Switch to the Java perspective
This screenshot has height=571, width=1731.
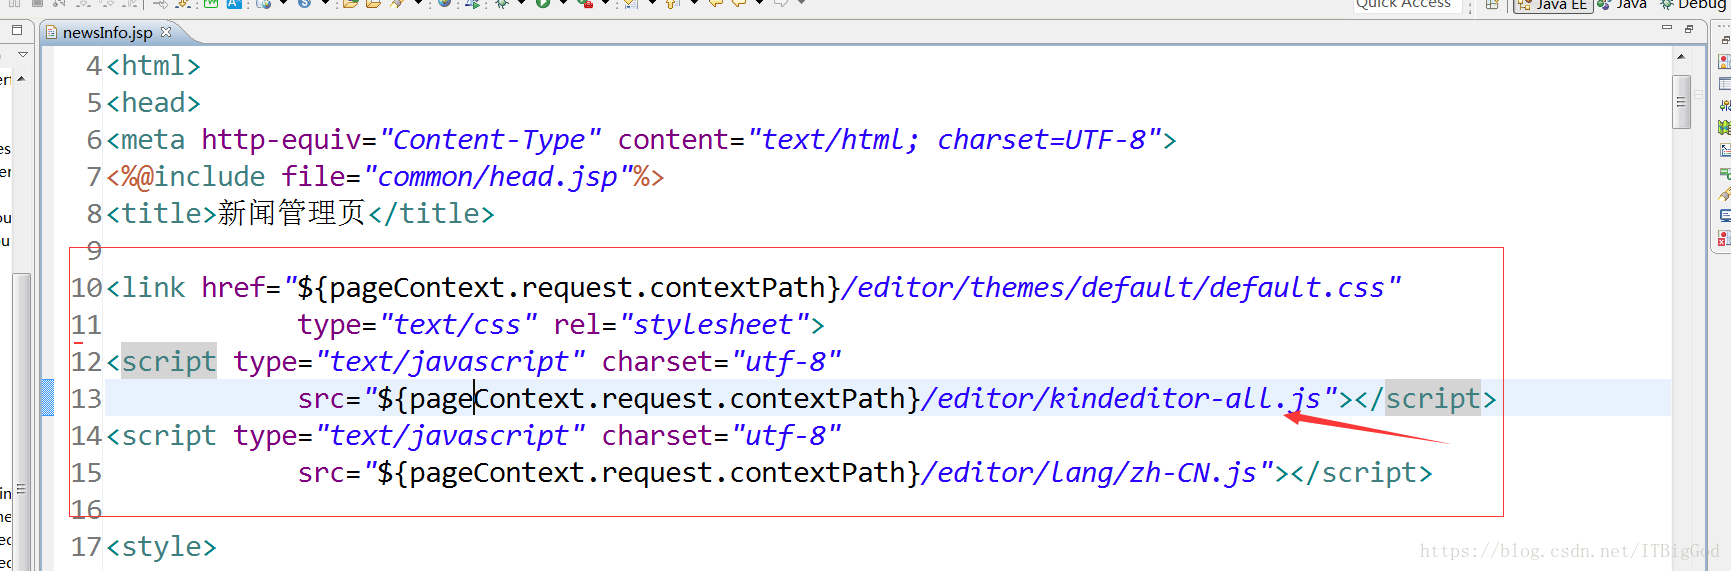click(1622, 5)
